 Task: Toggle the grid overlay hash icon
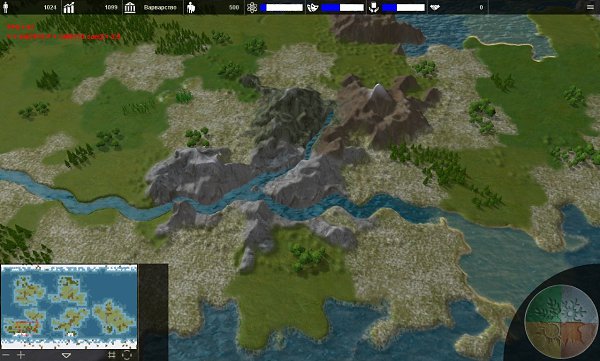coord(112,355)
